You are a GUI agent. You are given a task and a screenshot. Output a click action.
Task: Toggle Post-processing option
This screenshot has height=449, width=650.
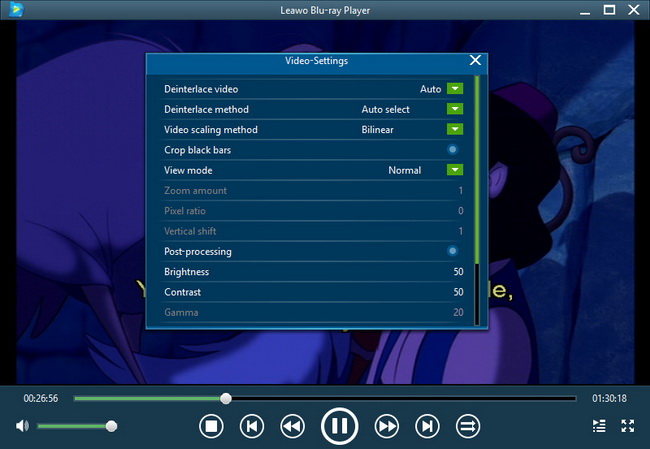453,251
